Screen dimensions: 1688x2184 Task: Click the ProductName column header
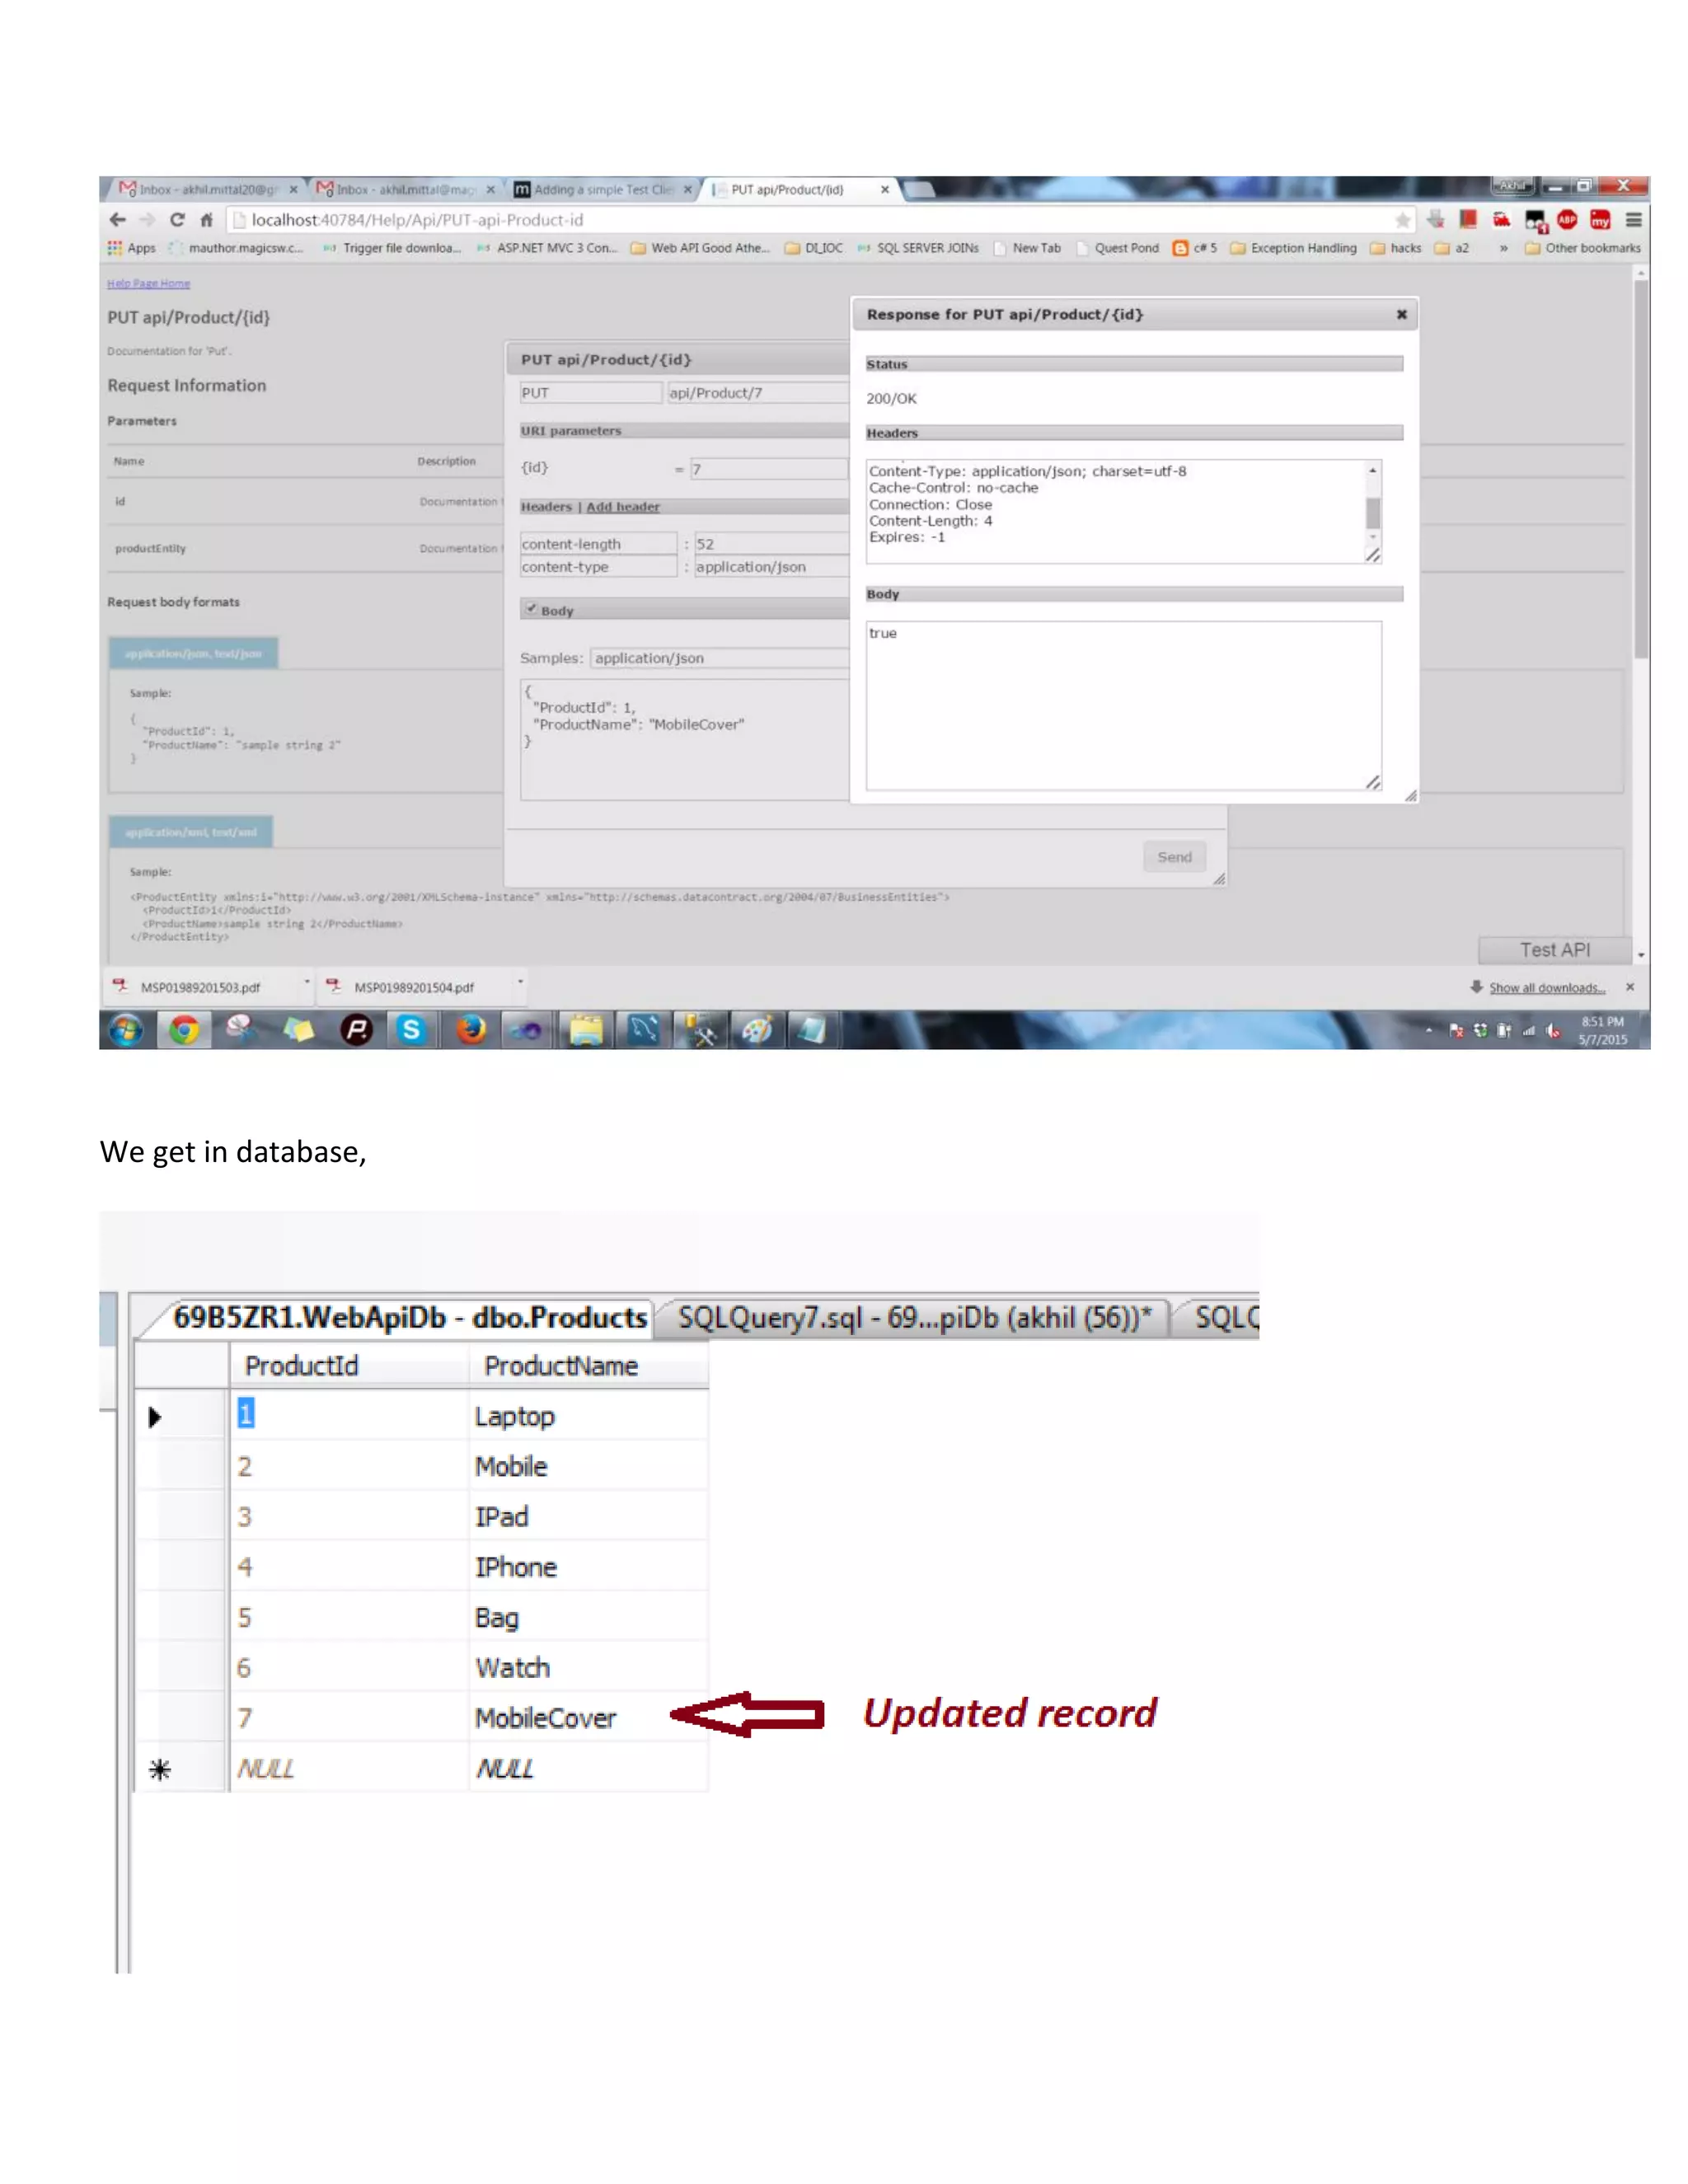(588, 1366)
